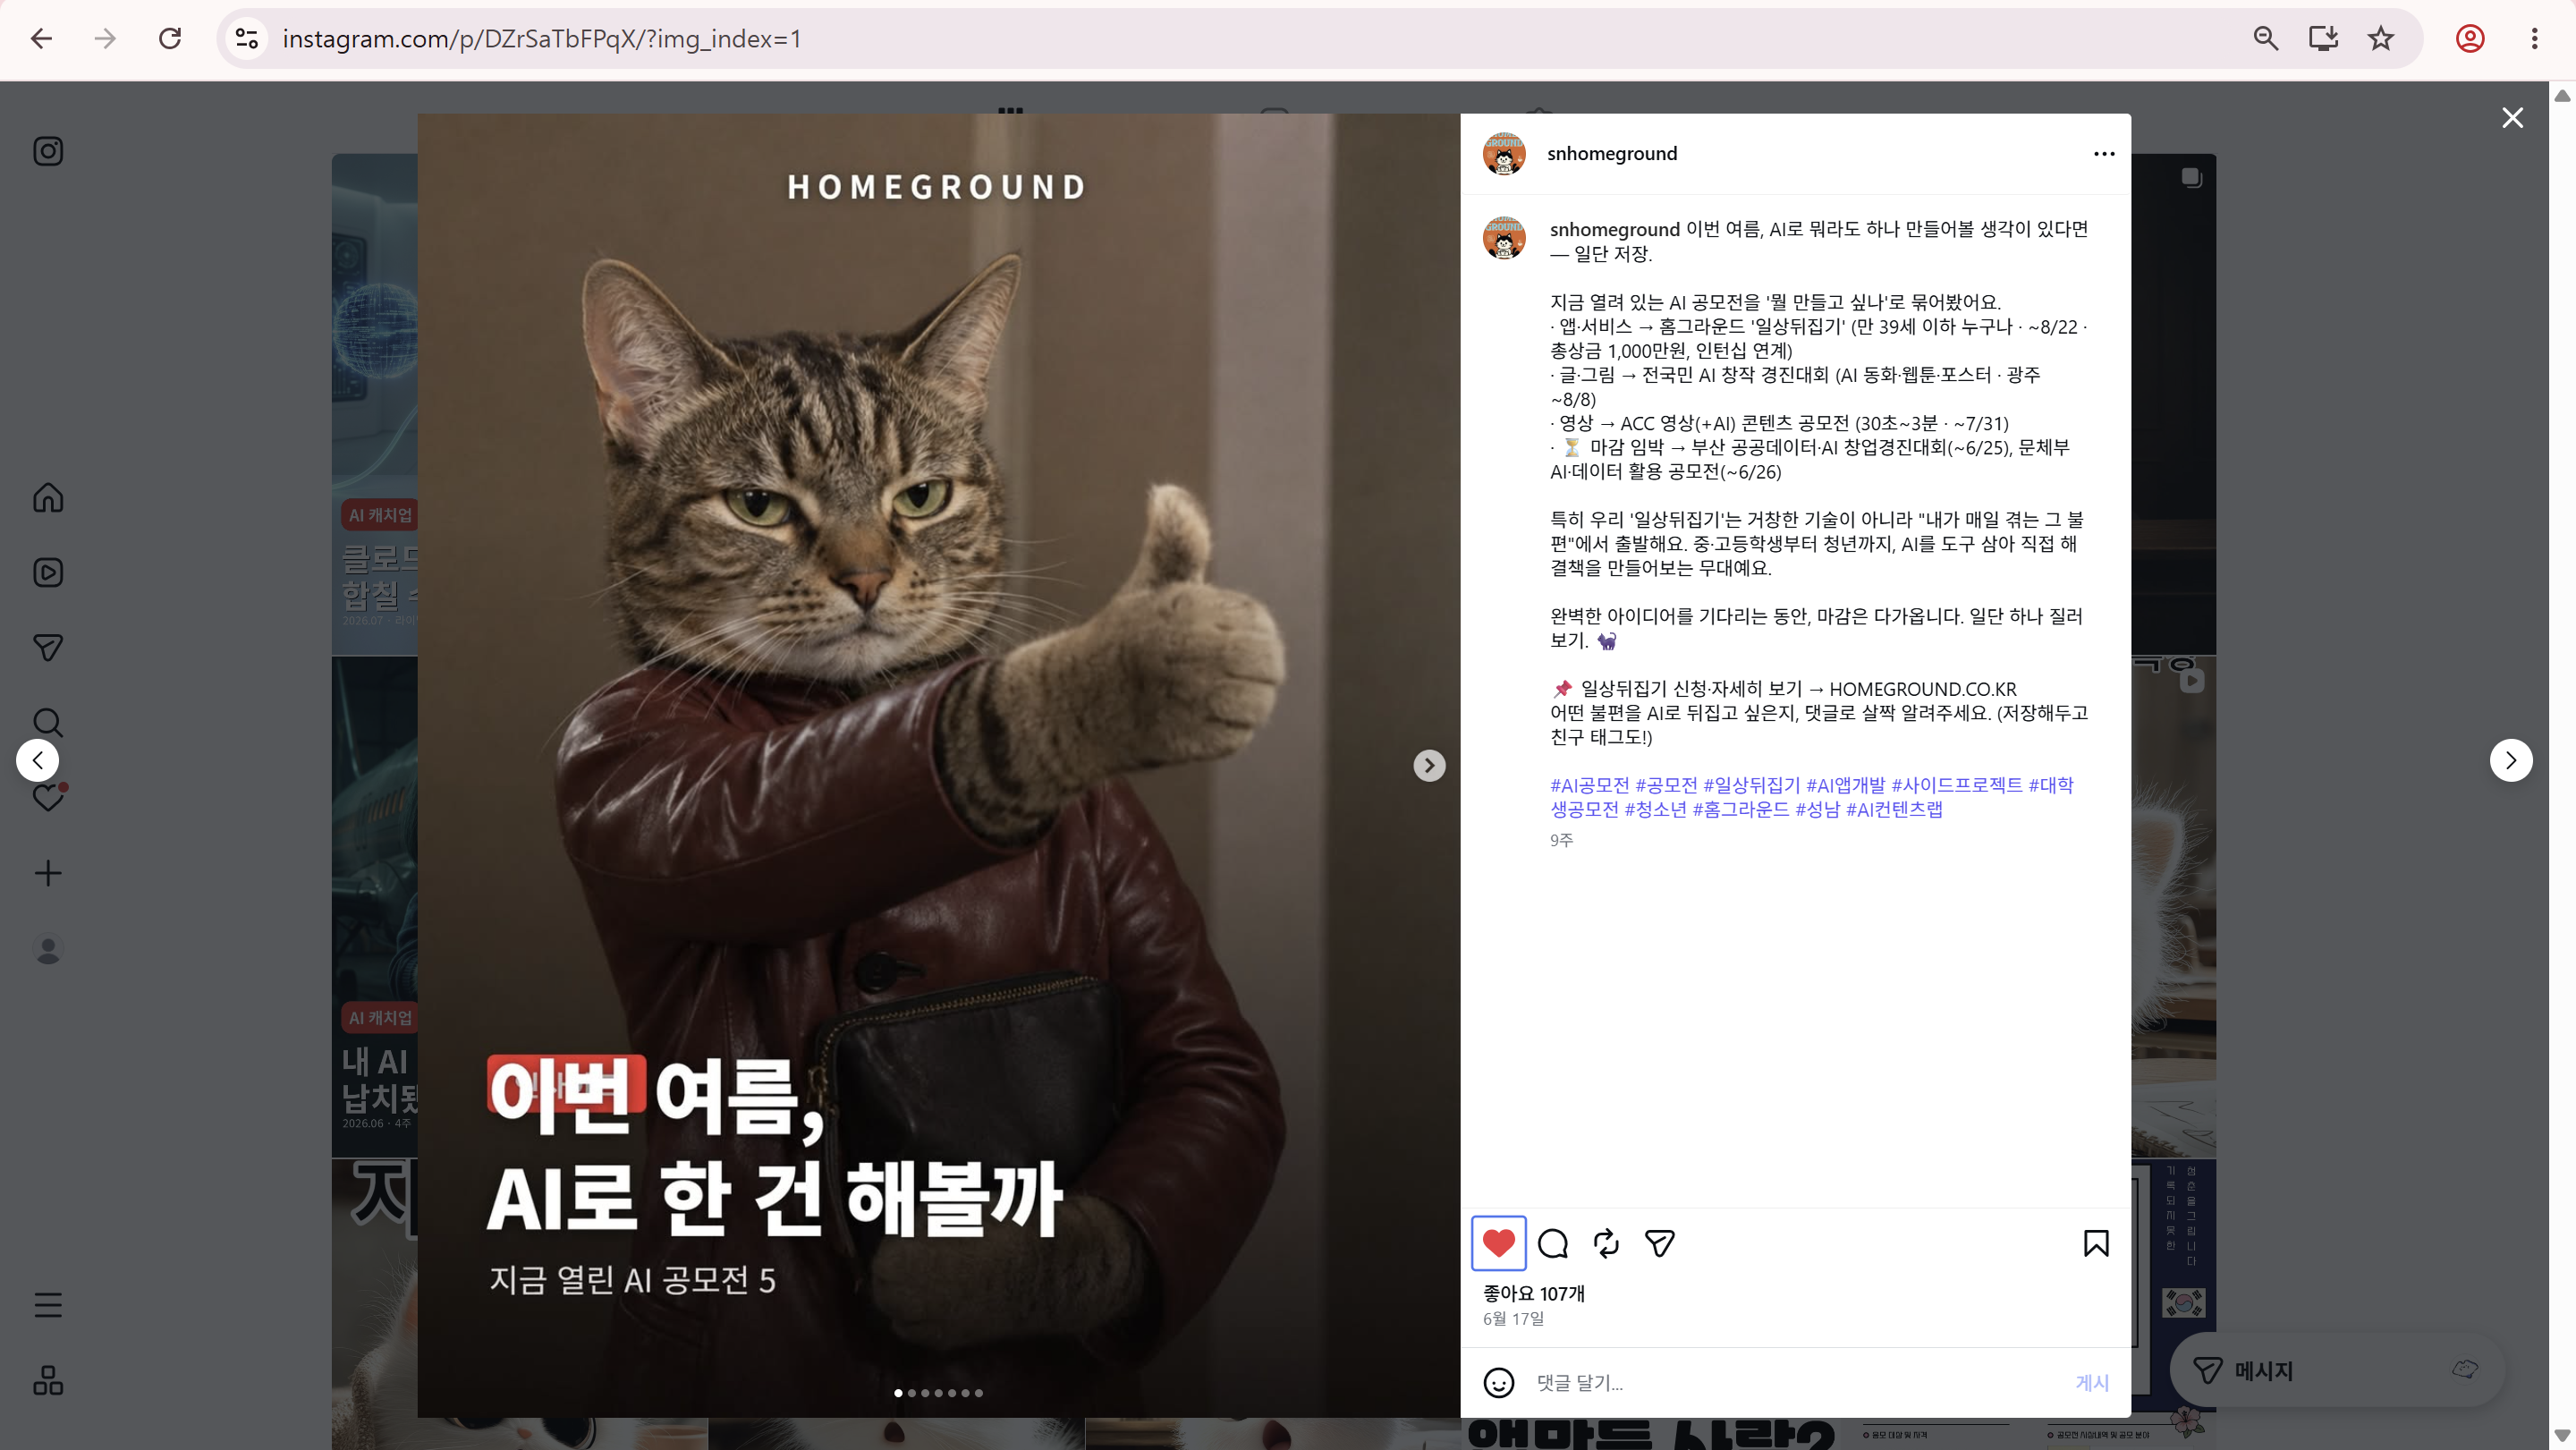Open site information icon in address bar

(x=246, y=39)
